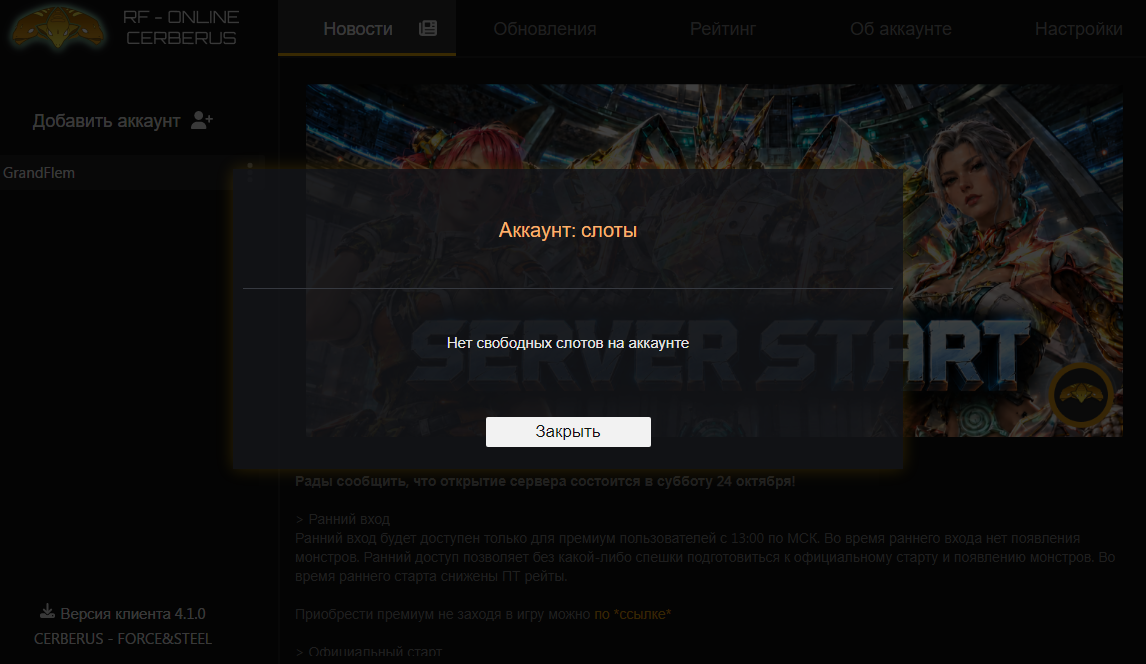Screen dimensions: 1146x664
Task: Click Добавить аккаунт in the sidebar
Action: click(x=106, y=121)
